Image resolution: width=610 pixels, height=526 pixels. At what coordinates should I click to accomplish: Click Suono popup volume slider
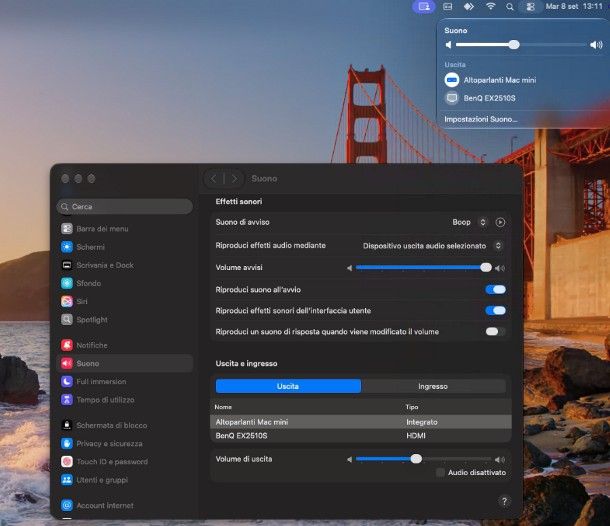[x=521, y=45]
